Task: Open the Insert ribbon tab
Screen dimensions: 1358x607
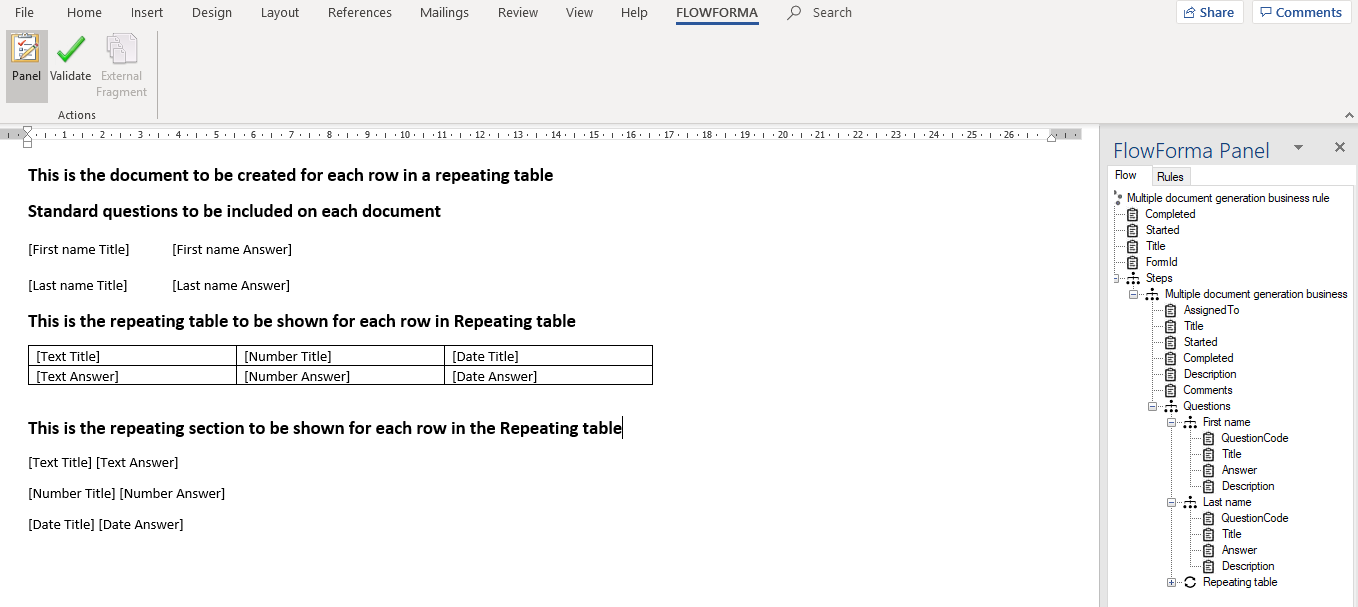Action: tap(147, 13)
